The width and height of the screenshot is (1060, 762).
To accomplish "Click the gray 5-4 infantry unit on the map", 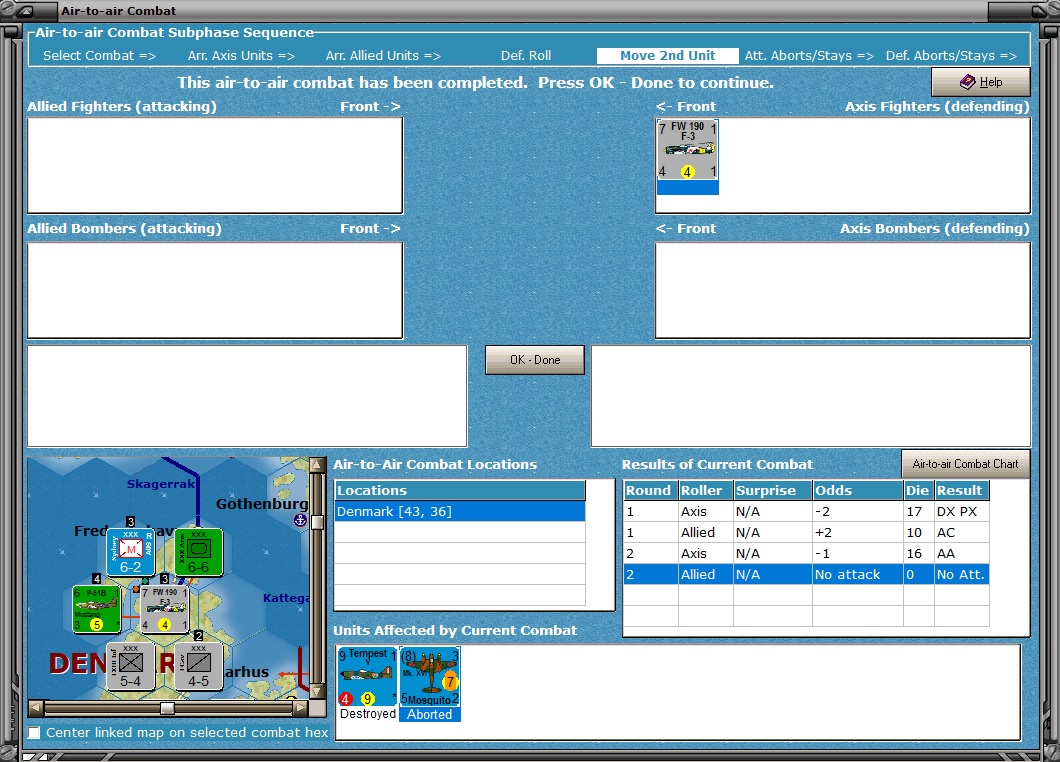I will [130, 666].
